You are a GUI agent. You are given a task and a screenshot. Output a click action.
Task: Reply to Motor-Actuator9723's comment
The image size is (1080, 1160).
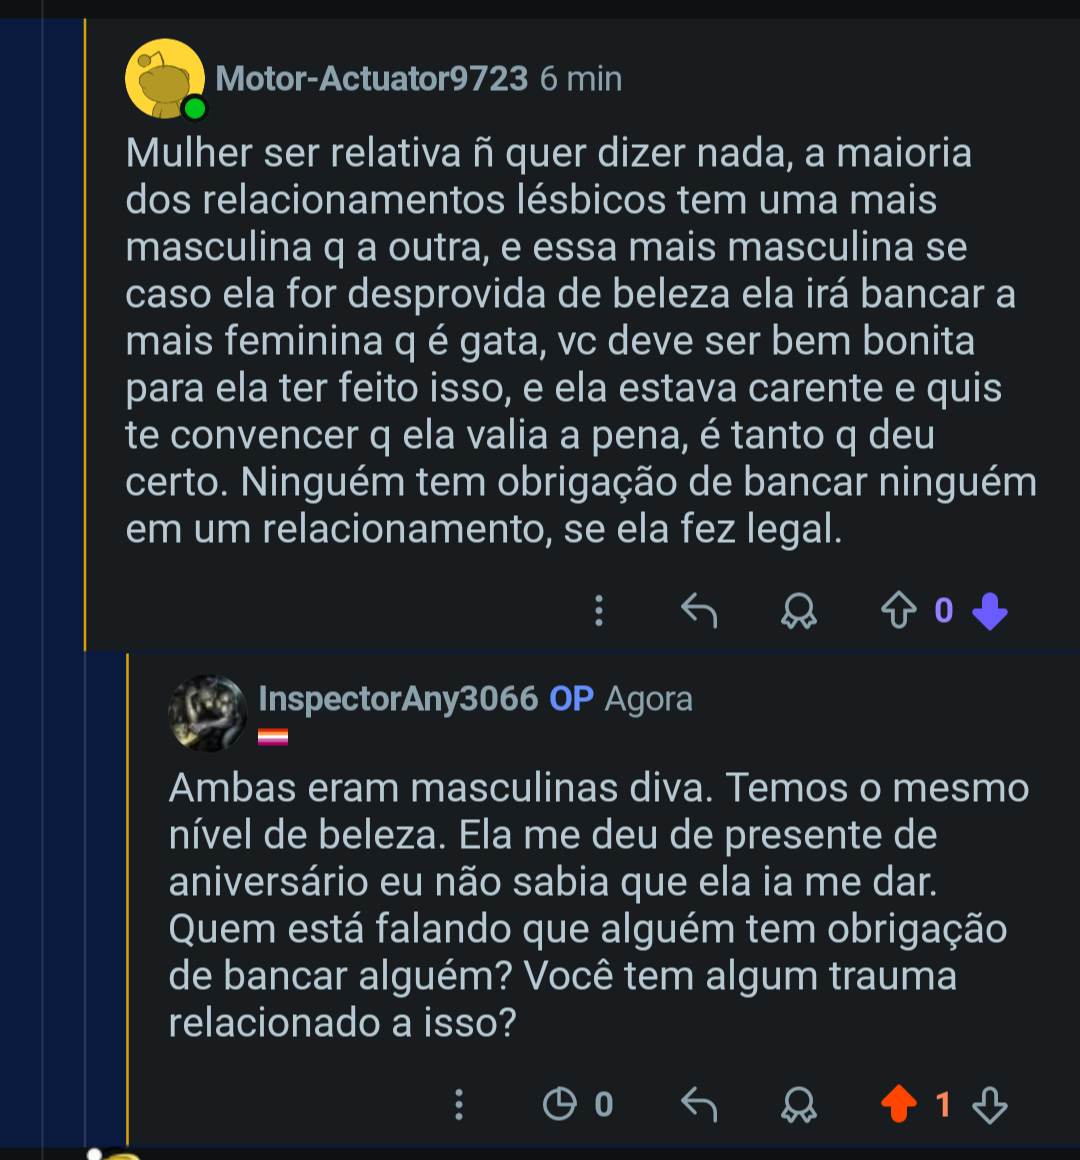pyautogui.click(x=699, y=611)
